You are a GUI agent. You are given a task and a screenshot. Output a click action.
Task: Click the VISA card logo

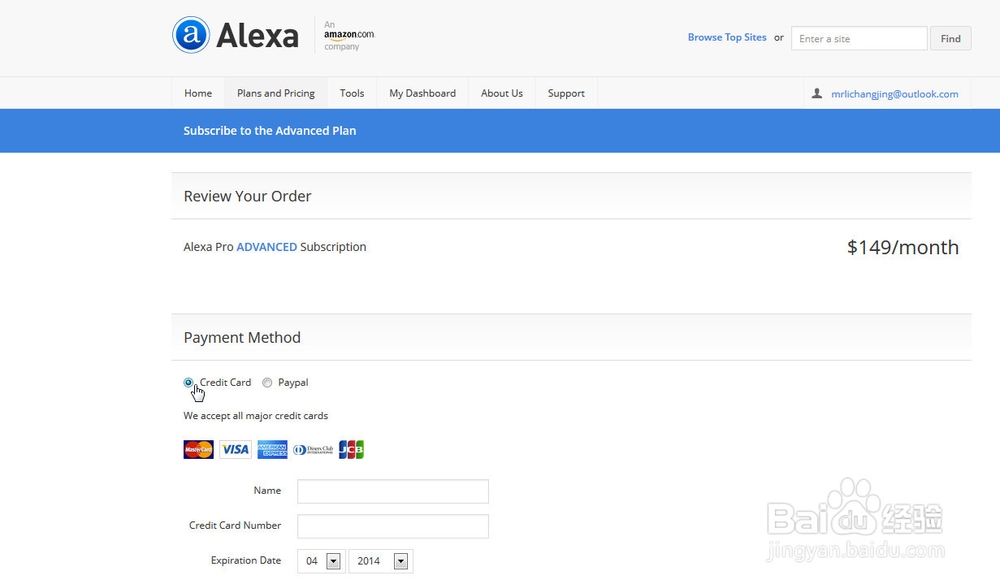click(235, 449)
